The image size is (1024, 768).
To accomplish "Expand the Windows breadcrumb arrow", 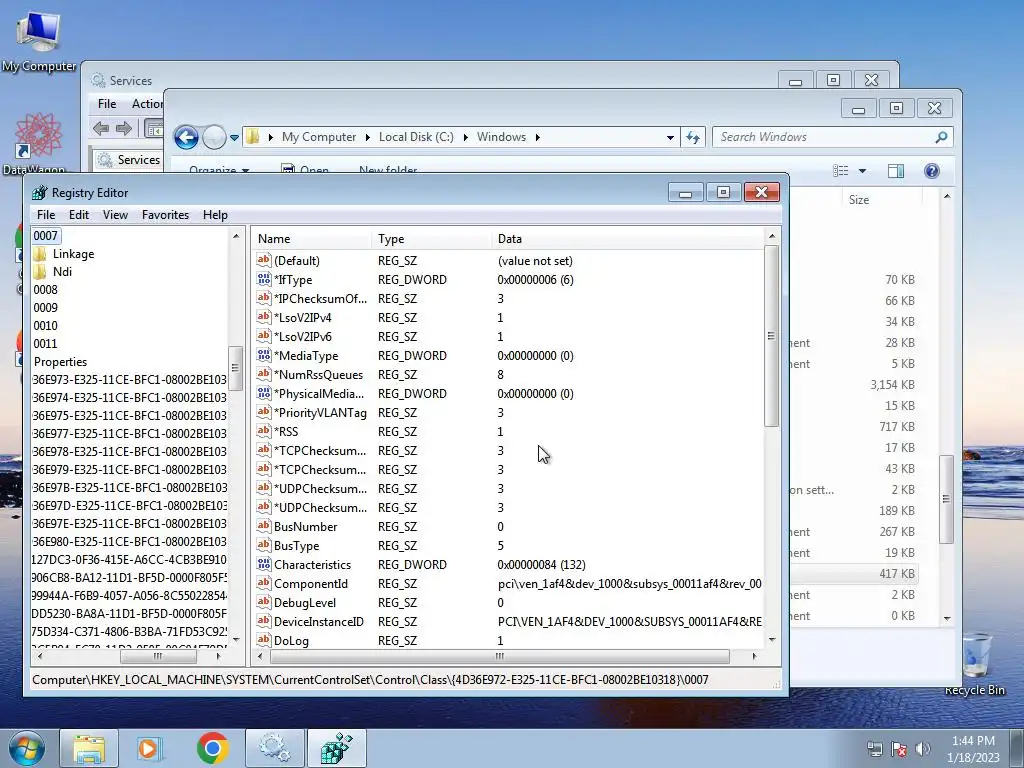I will (x=537, y=137).
